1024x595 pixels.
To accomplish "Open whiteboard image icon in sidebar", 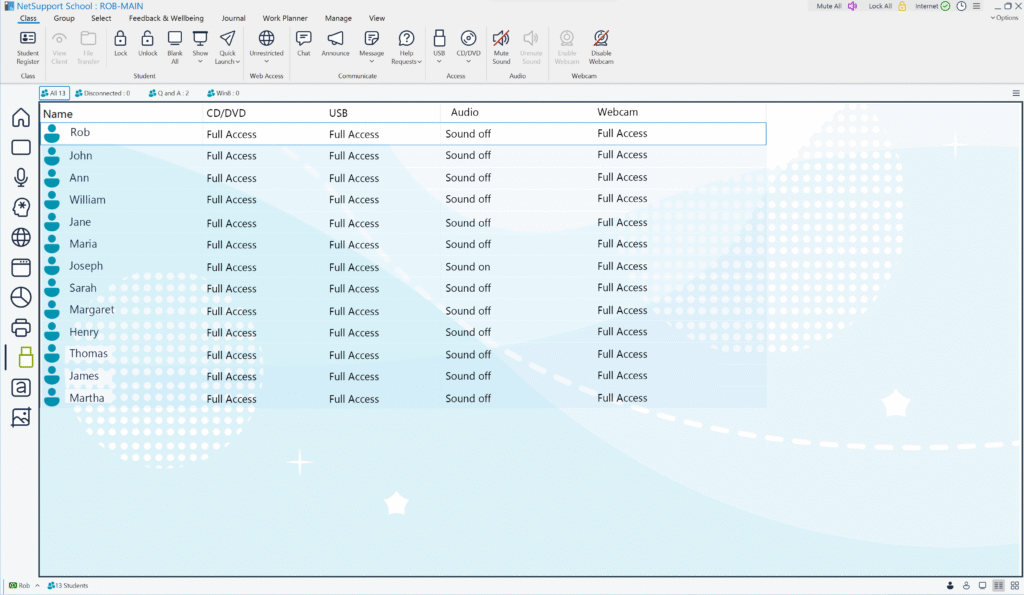I will pyautogui.click(x=21, y=417).
